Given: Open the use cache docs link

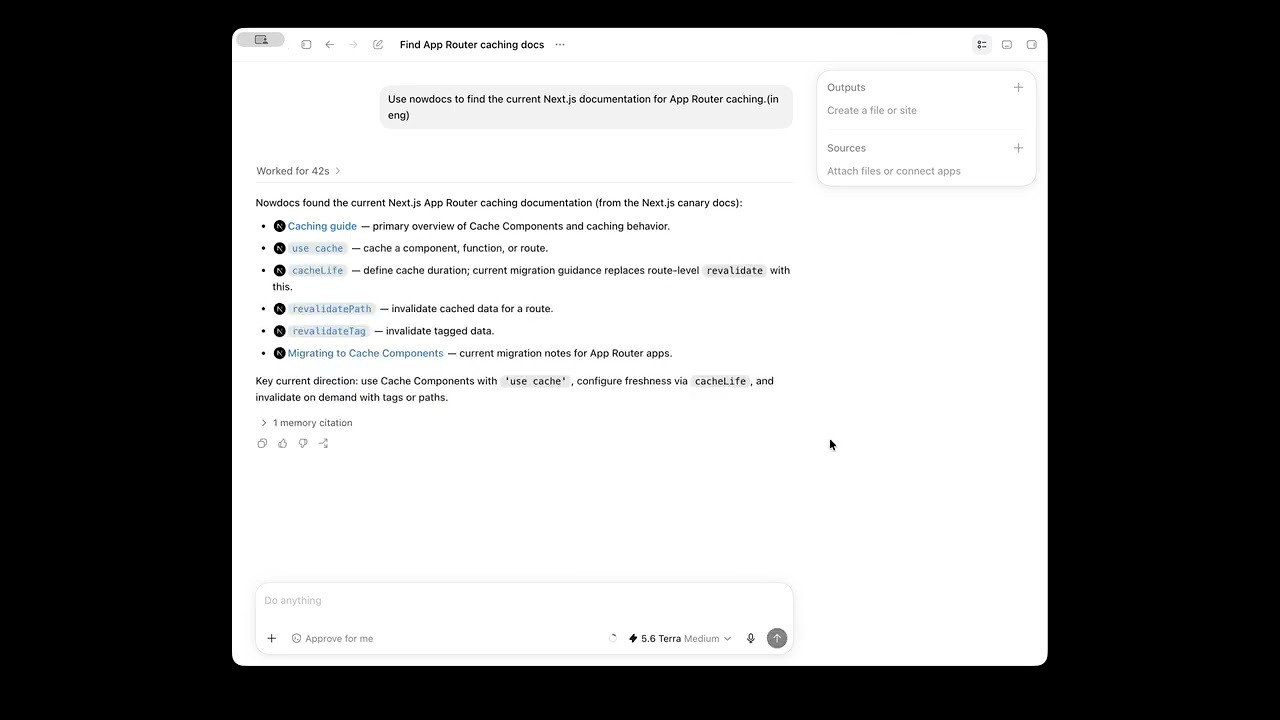Looking at the screenshot, I should click(317, 248).
